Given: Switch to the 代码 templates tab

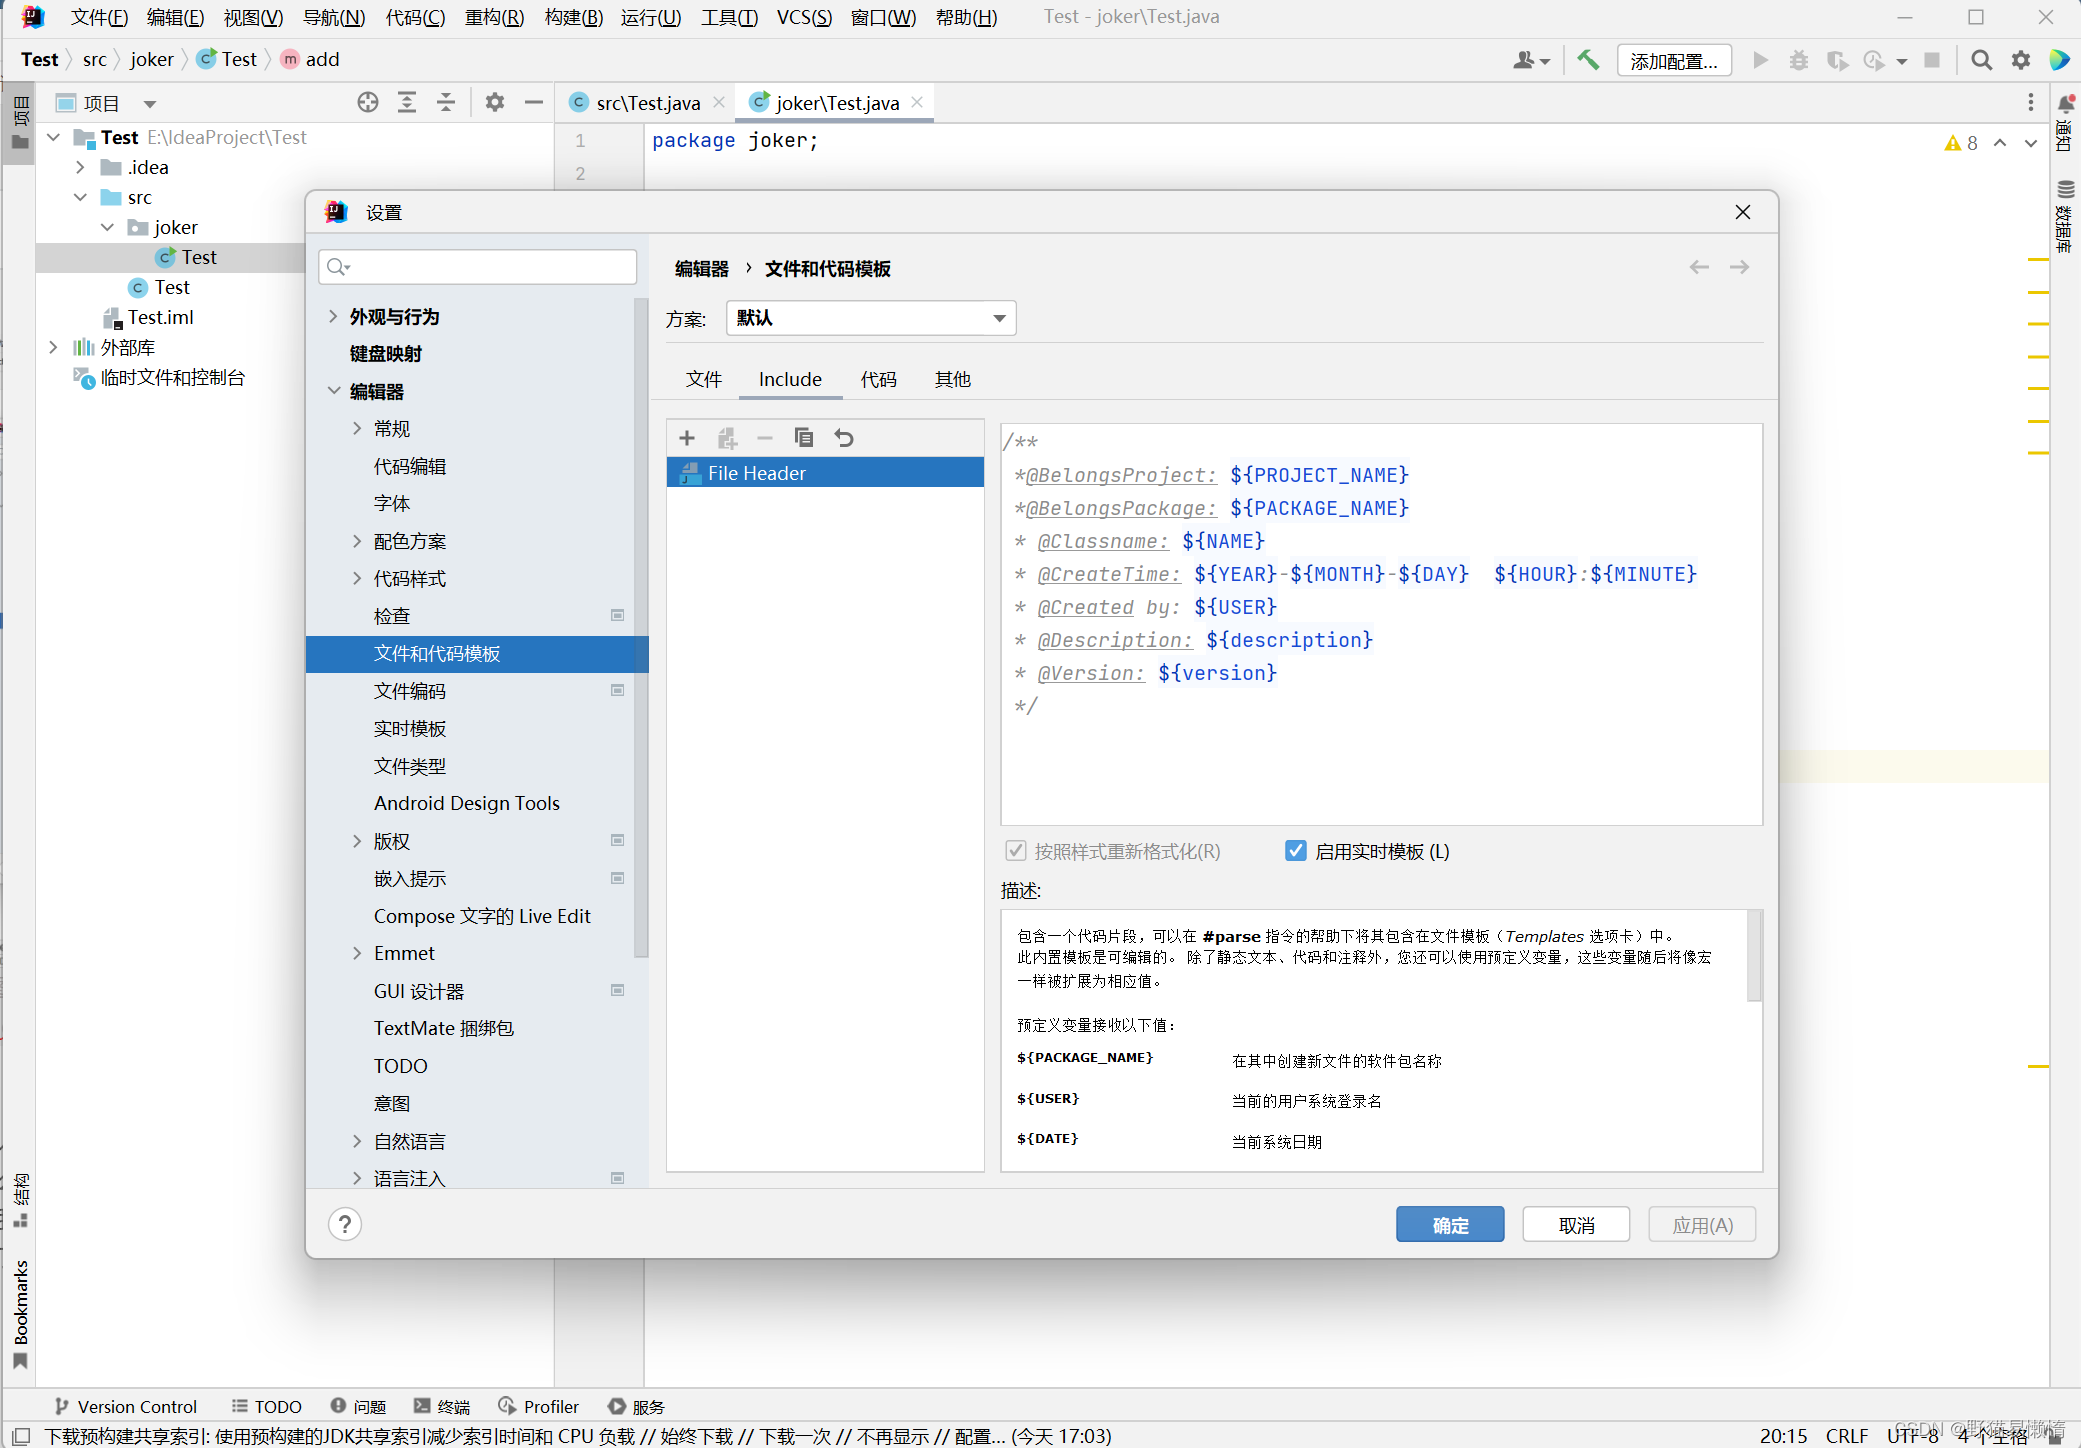Looking at the screenshot, I should coord(878,380).
